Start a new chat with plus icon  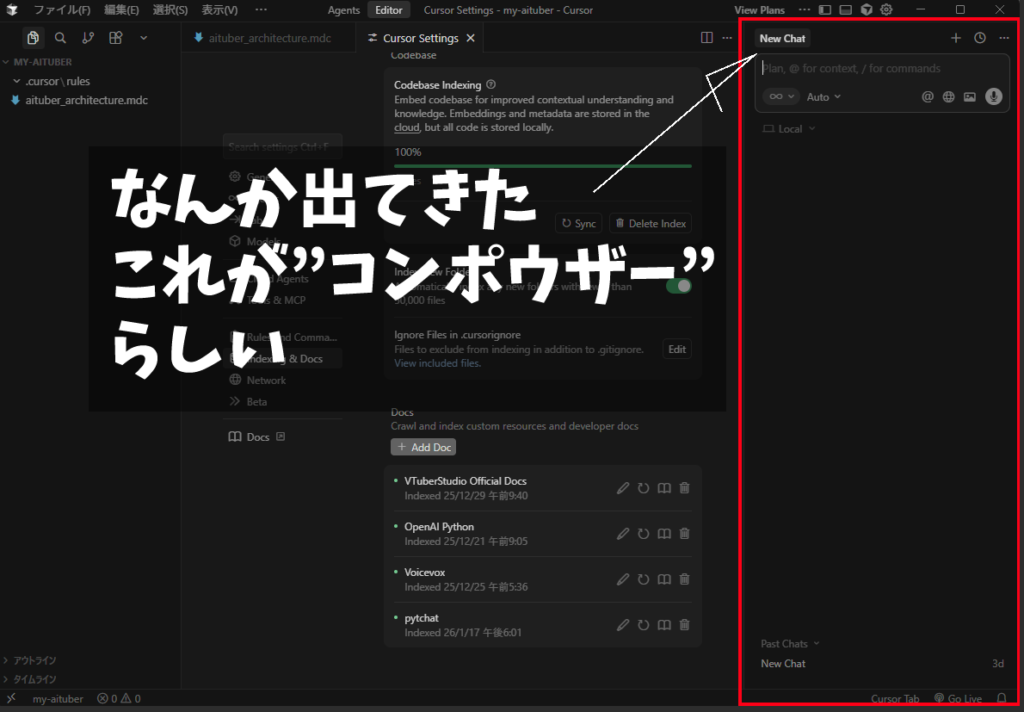955,38
